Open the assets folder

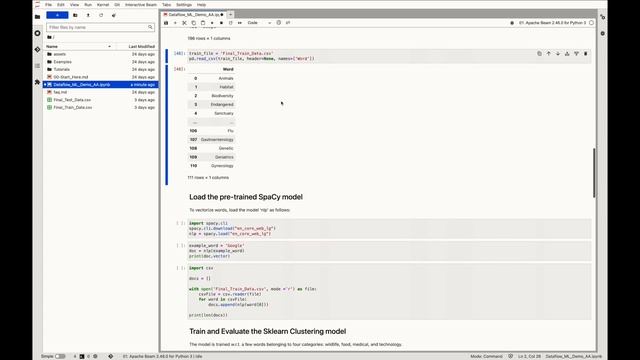point(100,54)
